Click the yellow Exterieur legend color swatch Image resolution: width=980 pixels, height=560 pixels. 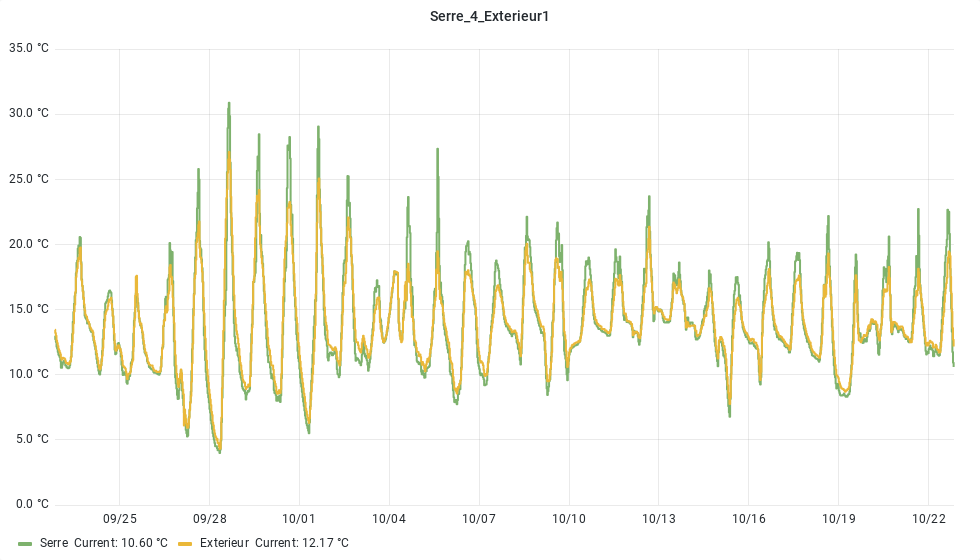click(x=185, y=543)
